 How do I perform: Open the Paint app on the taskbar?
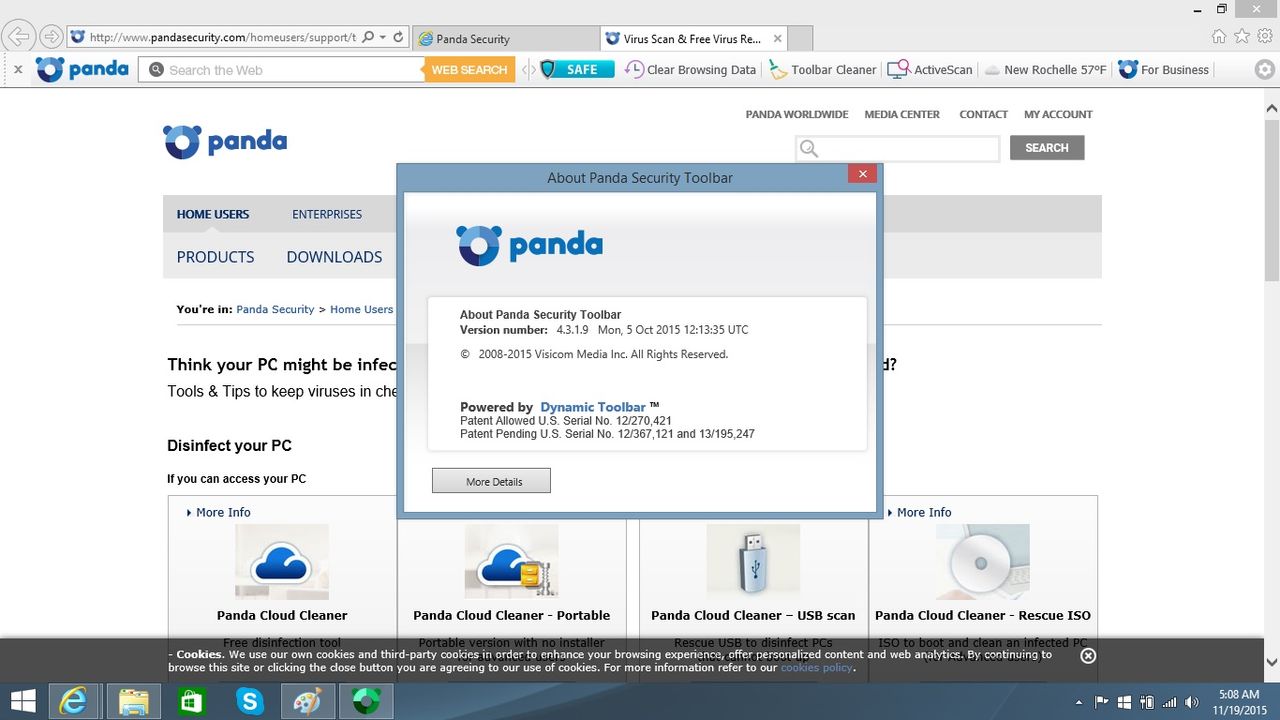coord(307,701)
